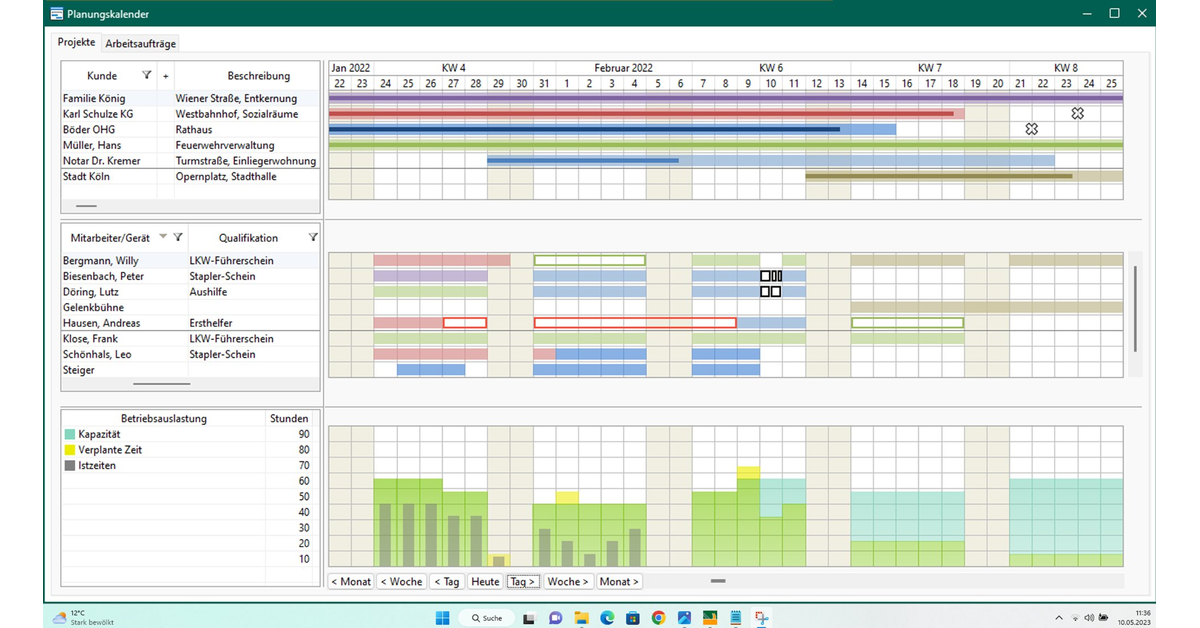Click the plus icon in customer header
1200x628 pixels.
165,76
